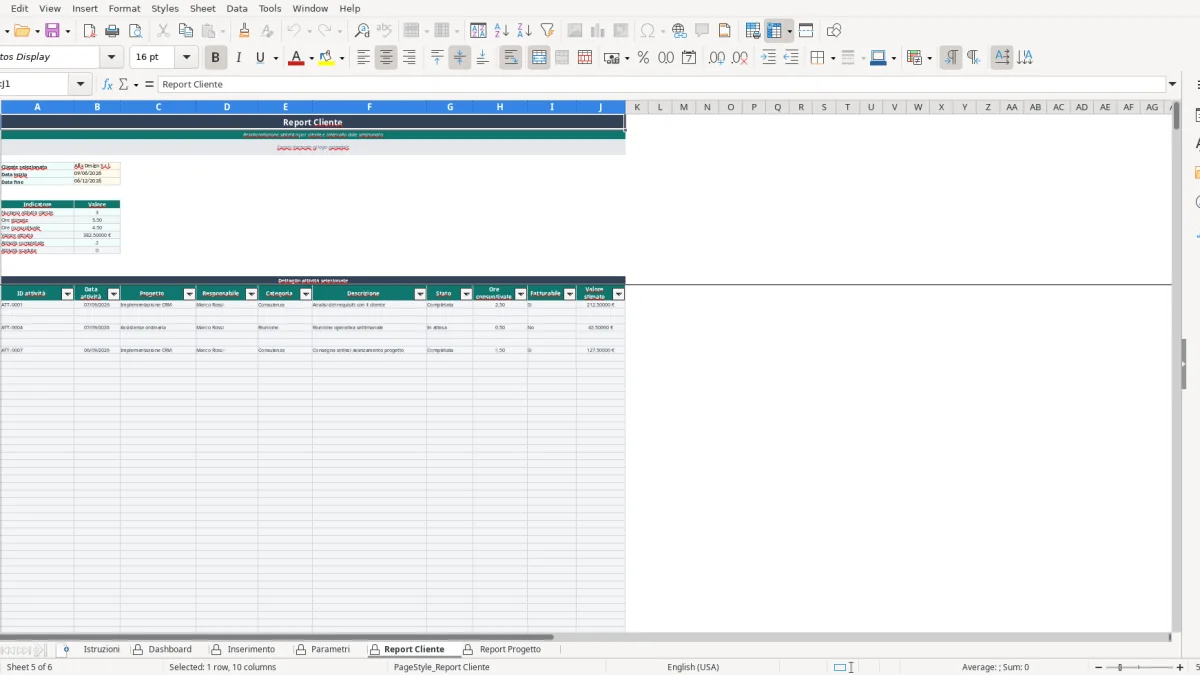Format cell as date
1200x675 pixels.
coord(689,58)
